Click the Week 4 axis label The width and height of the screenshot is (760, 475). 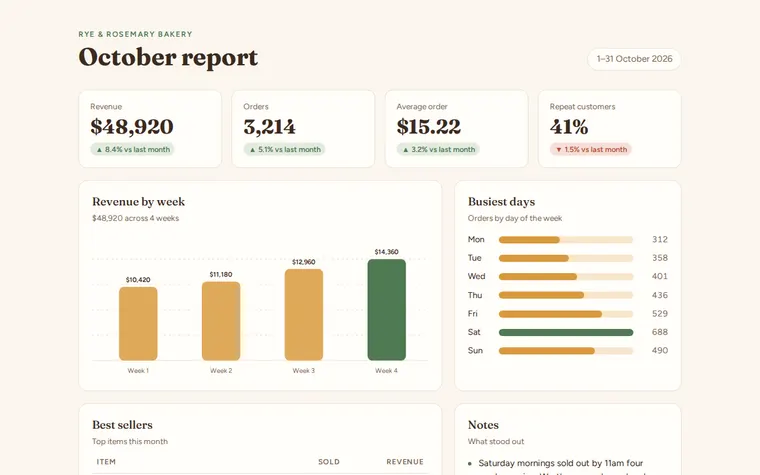(386, 371)
